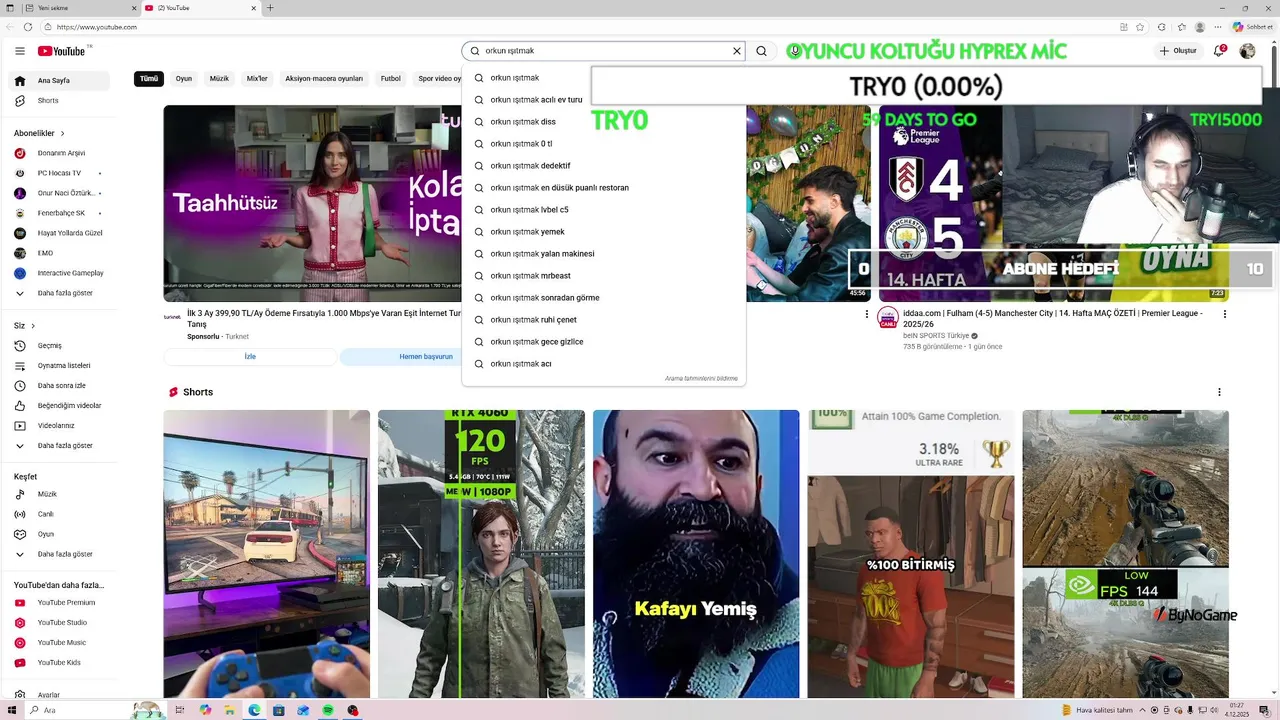This screenshot has width=1280, height=720.
Task: Go to Ana Sayfa in sidebar
Action: click(60, 80)
